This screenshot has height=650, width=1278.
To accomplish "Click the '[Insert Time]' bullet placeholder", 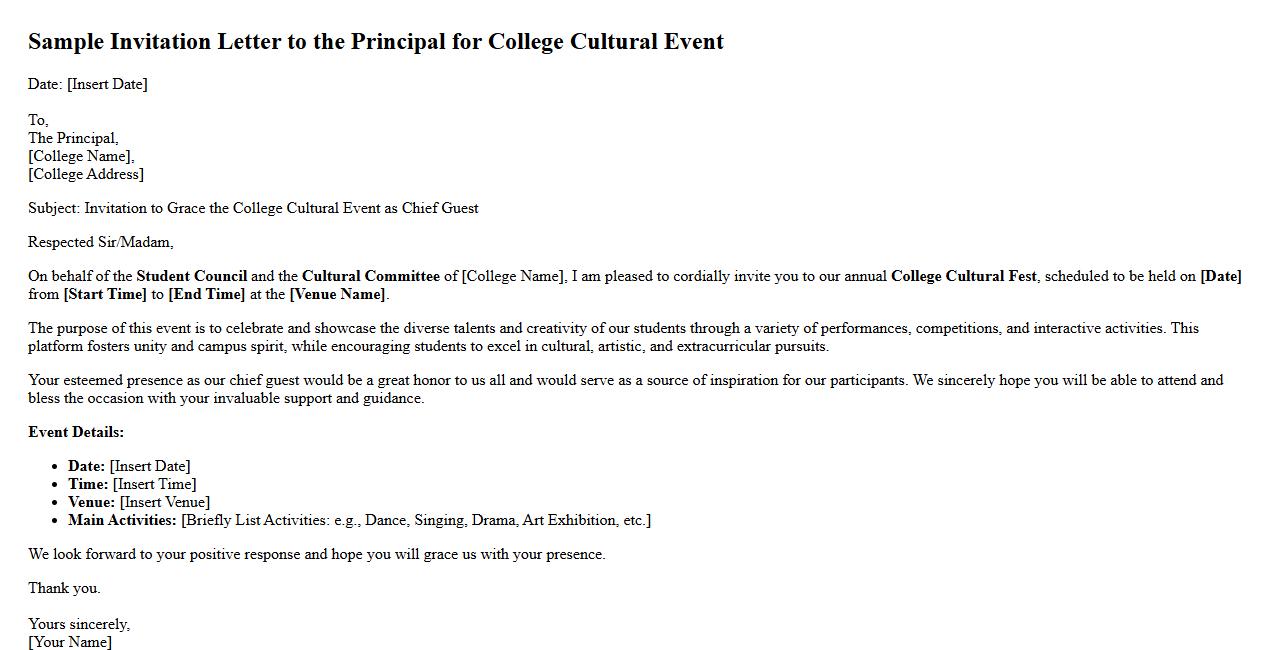I will [x=154, y=484].
